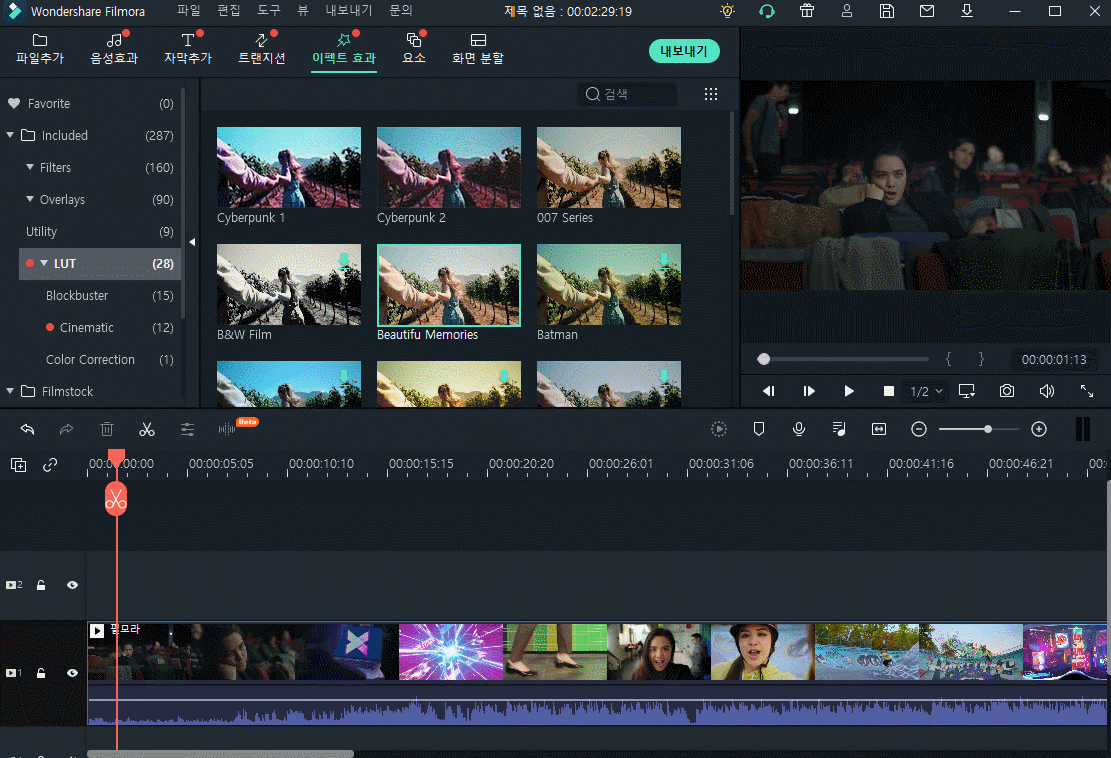Click the user account icon
Image resolution: width=1111 pixels, height=758 pixels.
click(847, 11)
